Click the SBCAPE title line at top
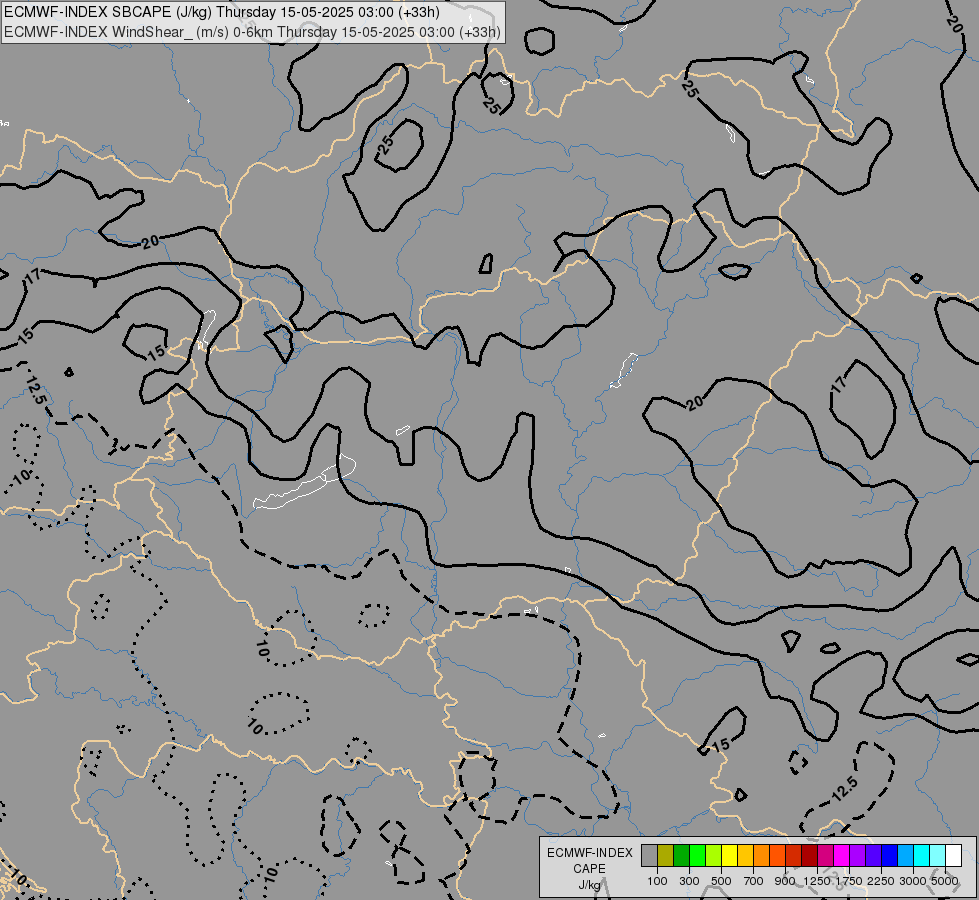This screenshot has height=900, width=979. pos(222,12)
